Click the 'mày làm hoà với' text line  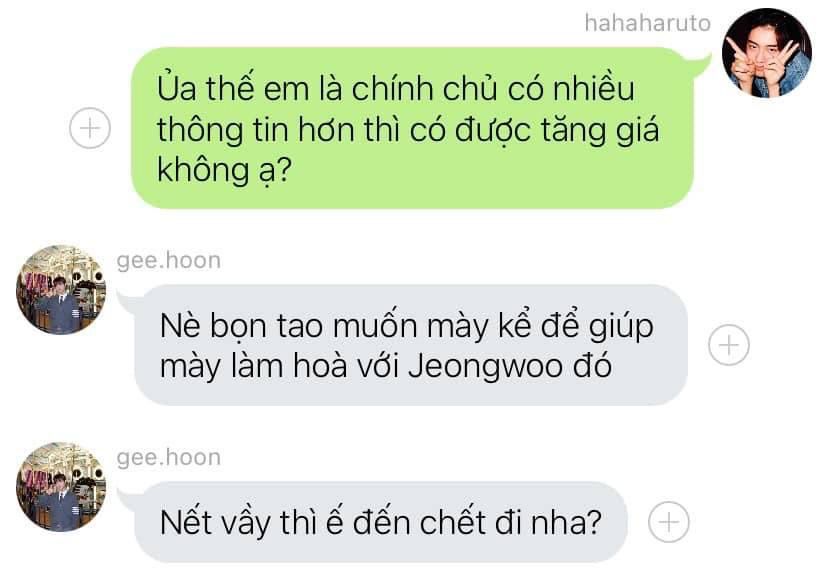[x=281, y=366]
